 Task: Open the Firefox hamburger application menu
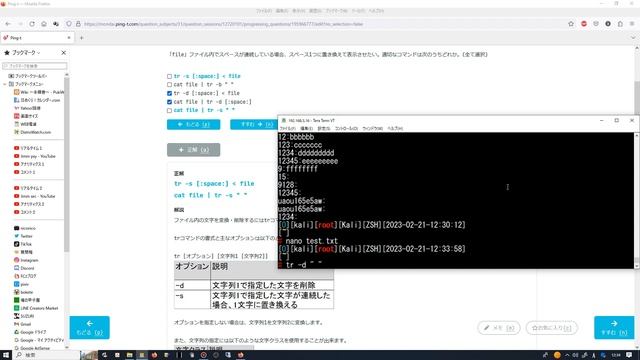tap(632, 24)
